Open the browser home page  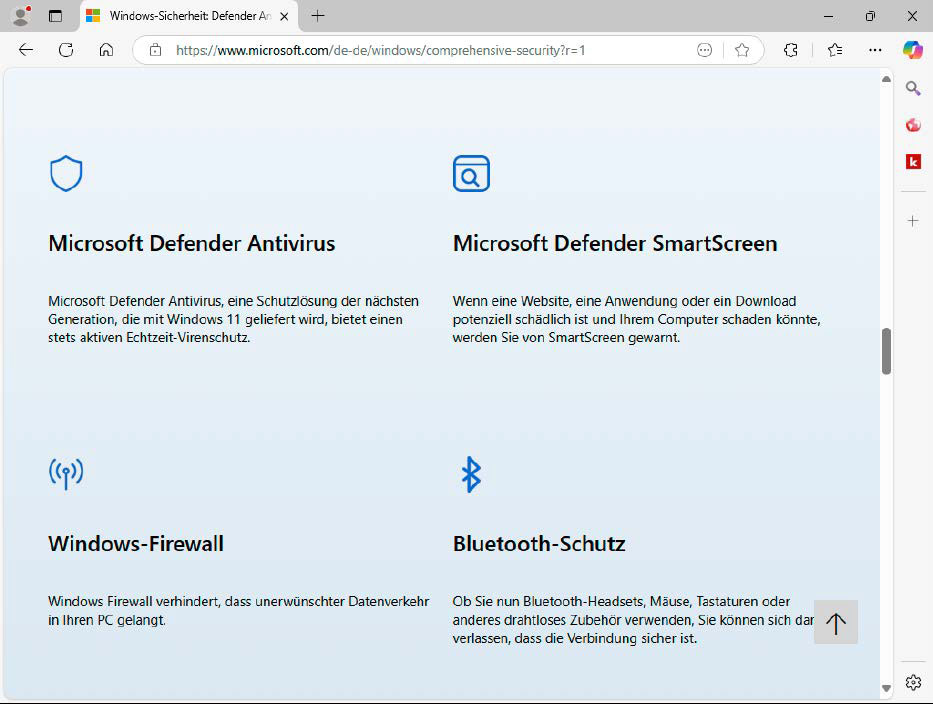click(106, 50)
